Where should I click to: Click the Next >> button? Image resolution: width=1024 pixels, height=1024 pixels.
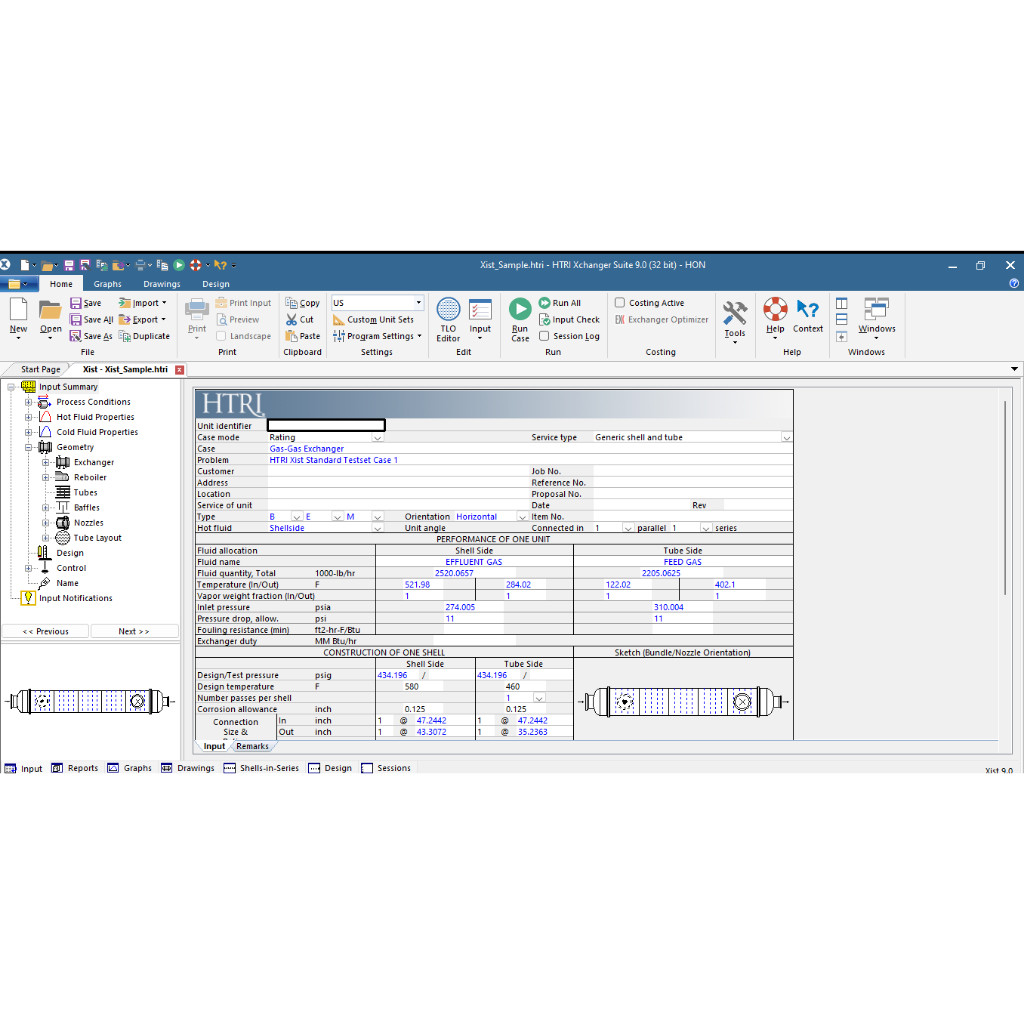pyautogui.click(x=134, y=631)
